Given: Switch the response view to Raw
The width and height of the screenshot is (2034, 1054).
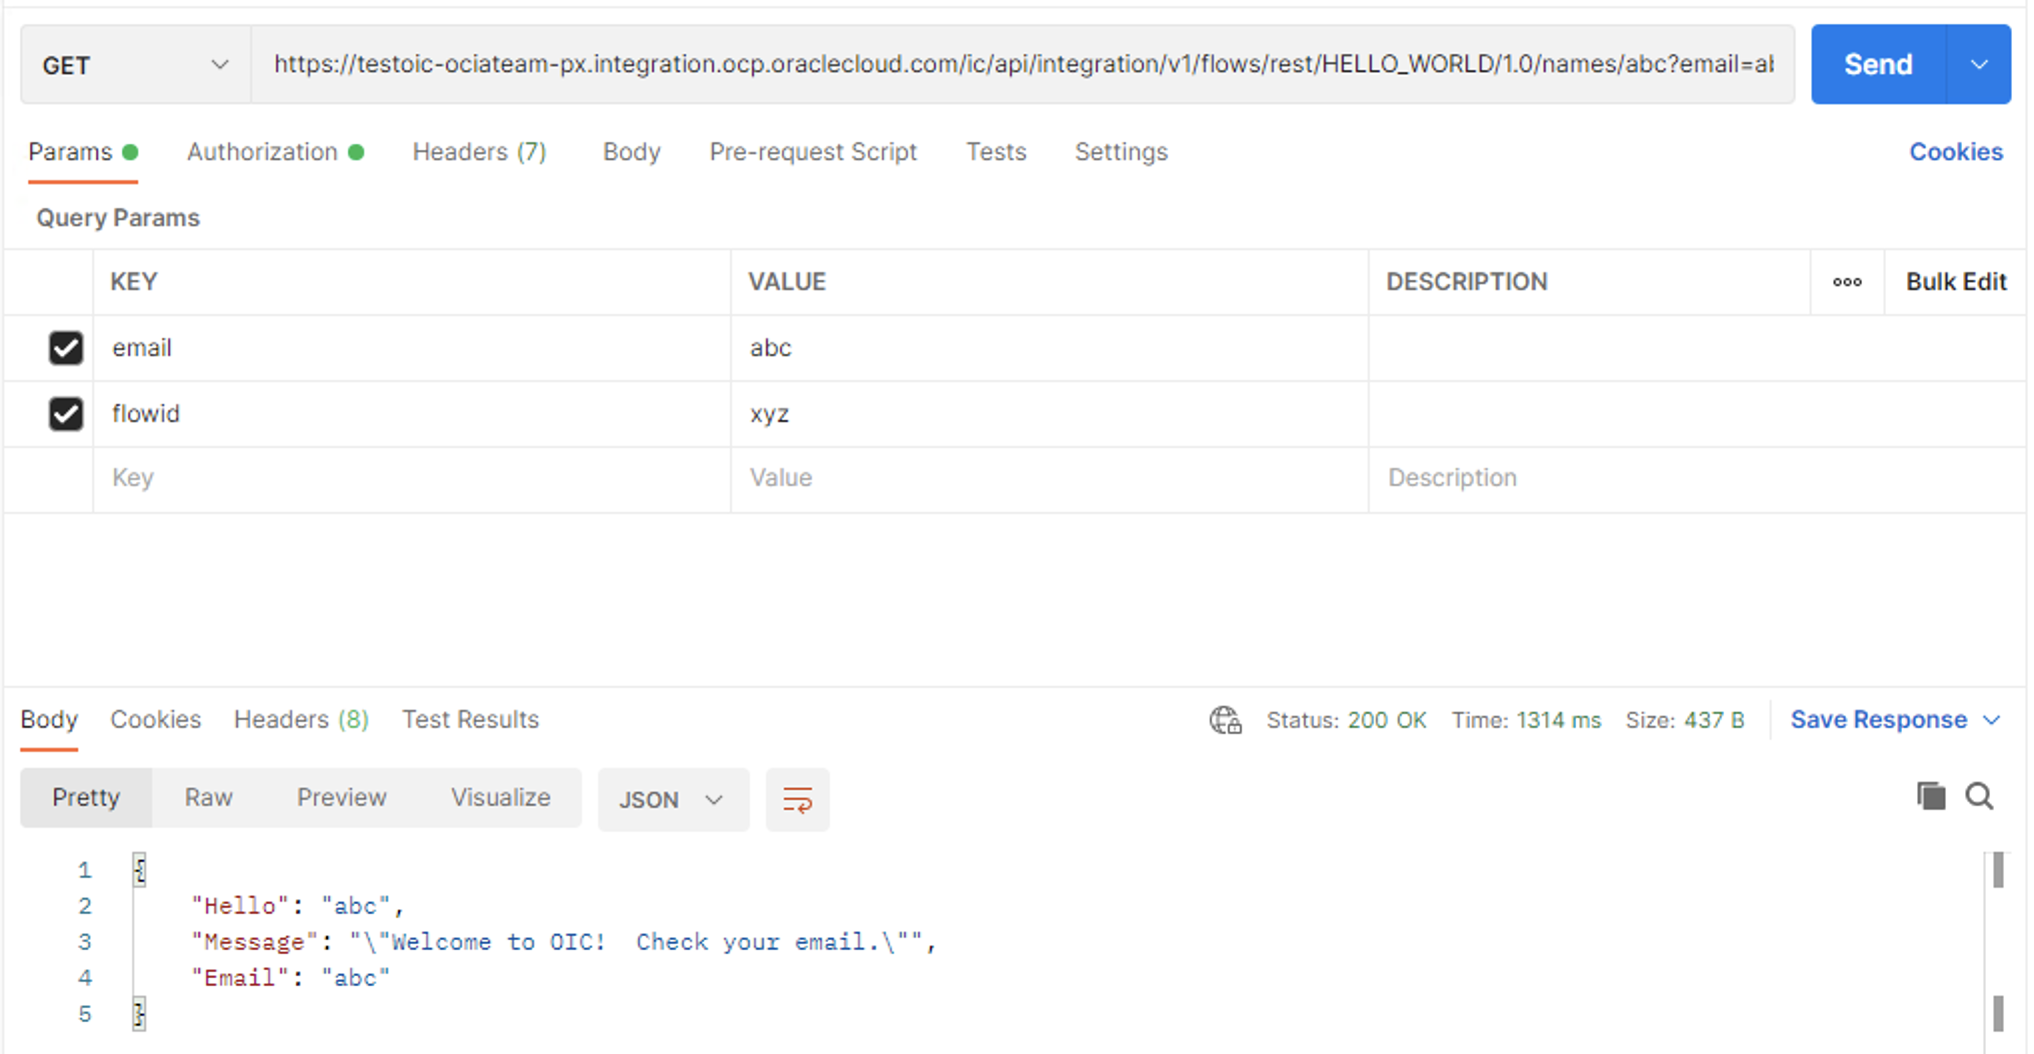Looking at the screenshot, I should [208, 797].
